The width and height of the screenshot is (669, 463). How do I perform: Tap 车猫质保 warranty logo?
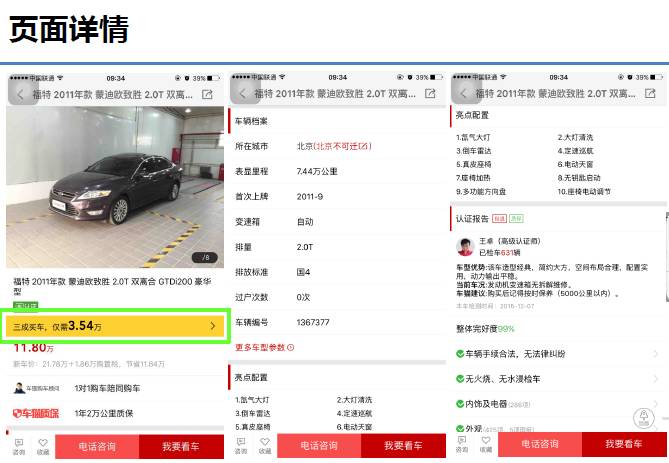(x=36, y=413)
